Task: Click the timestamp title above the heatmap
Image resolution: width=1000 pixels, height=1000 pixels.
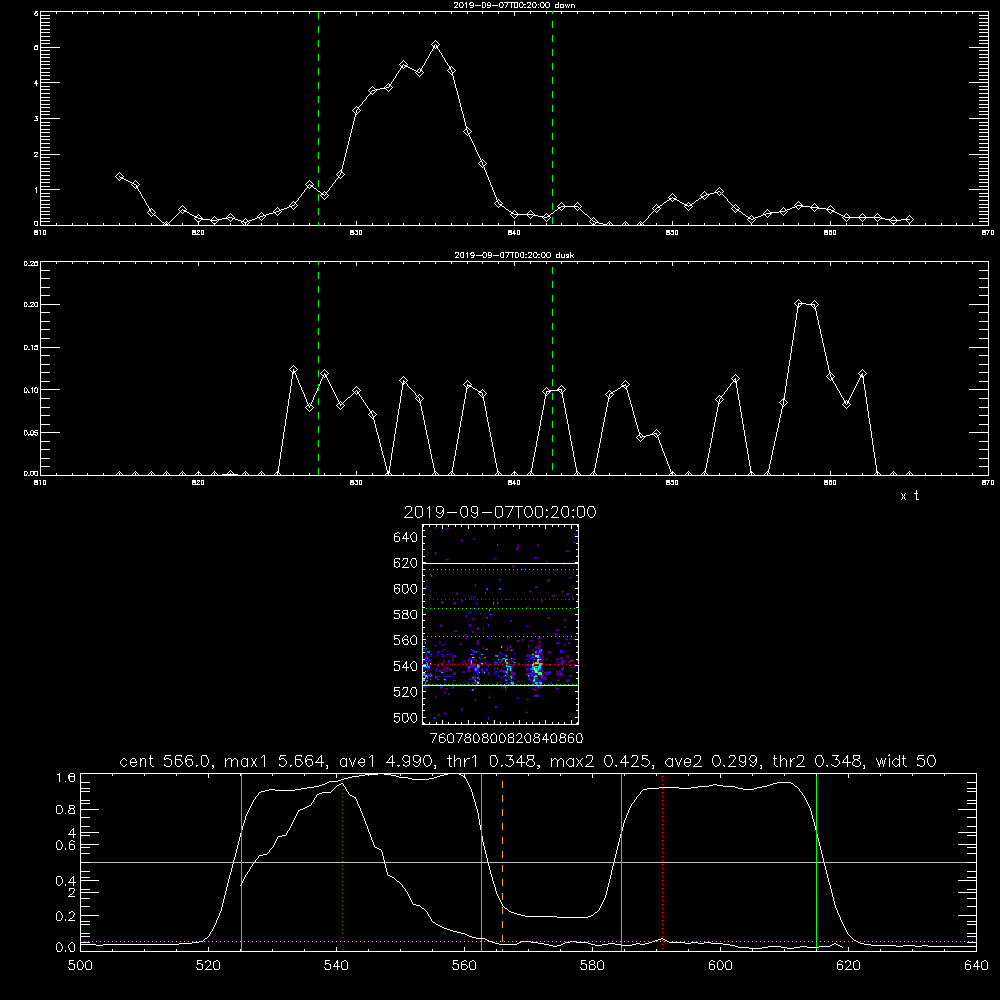Action: tap(500, 512)
